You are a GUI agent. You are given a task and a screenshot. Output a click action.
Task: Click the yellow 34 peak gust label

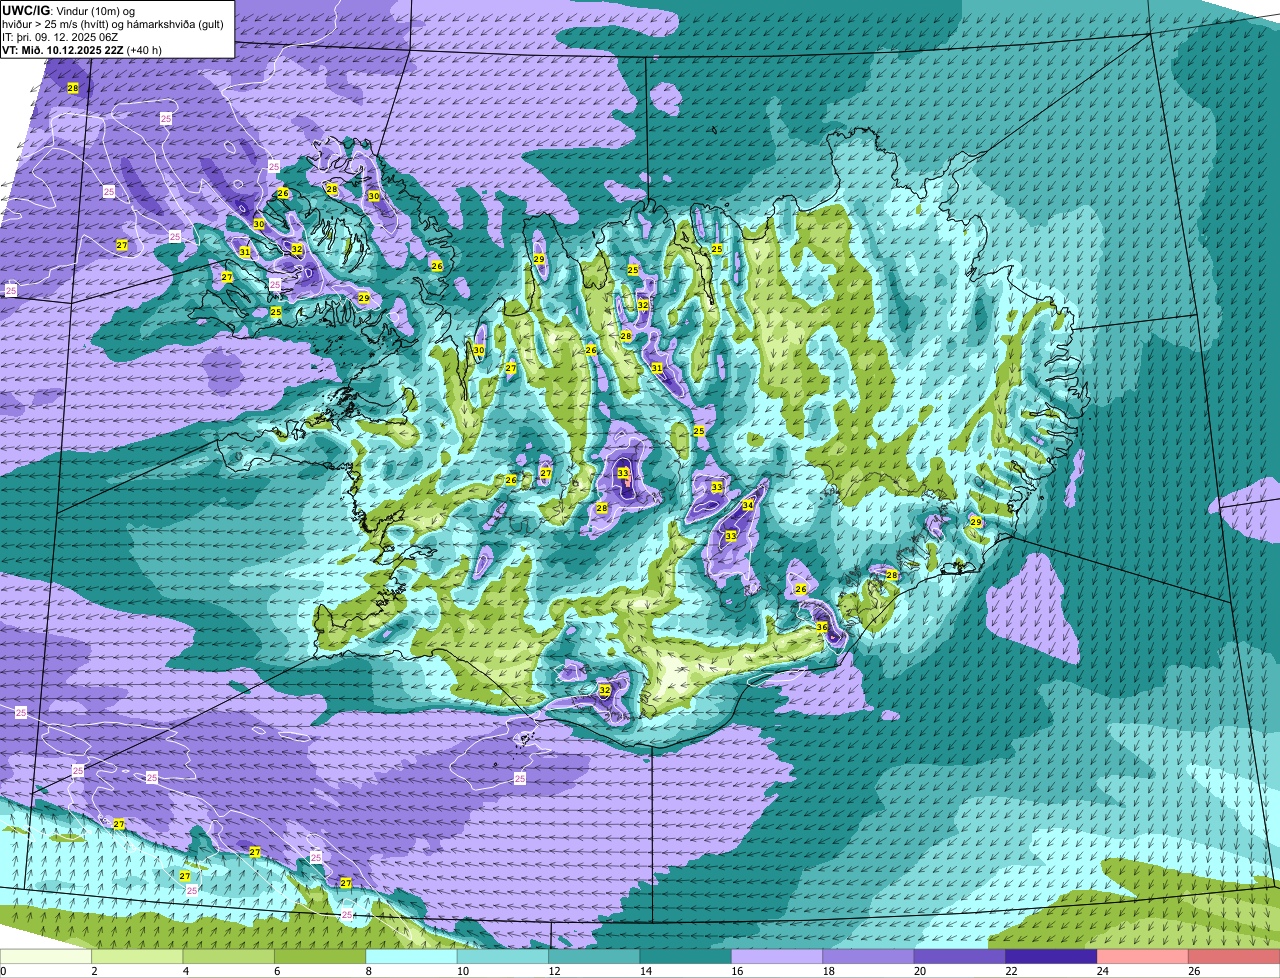tap(747, 505)
